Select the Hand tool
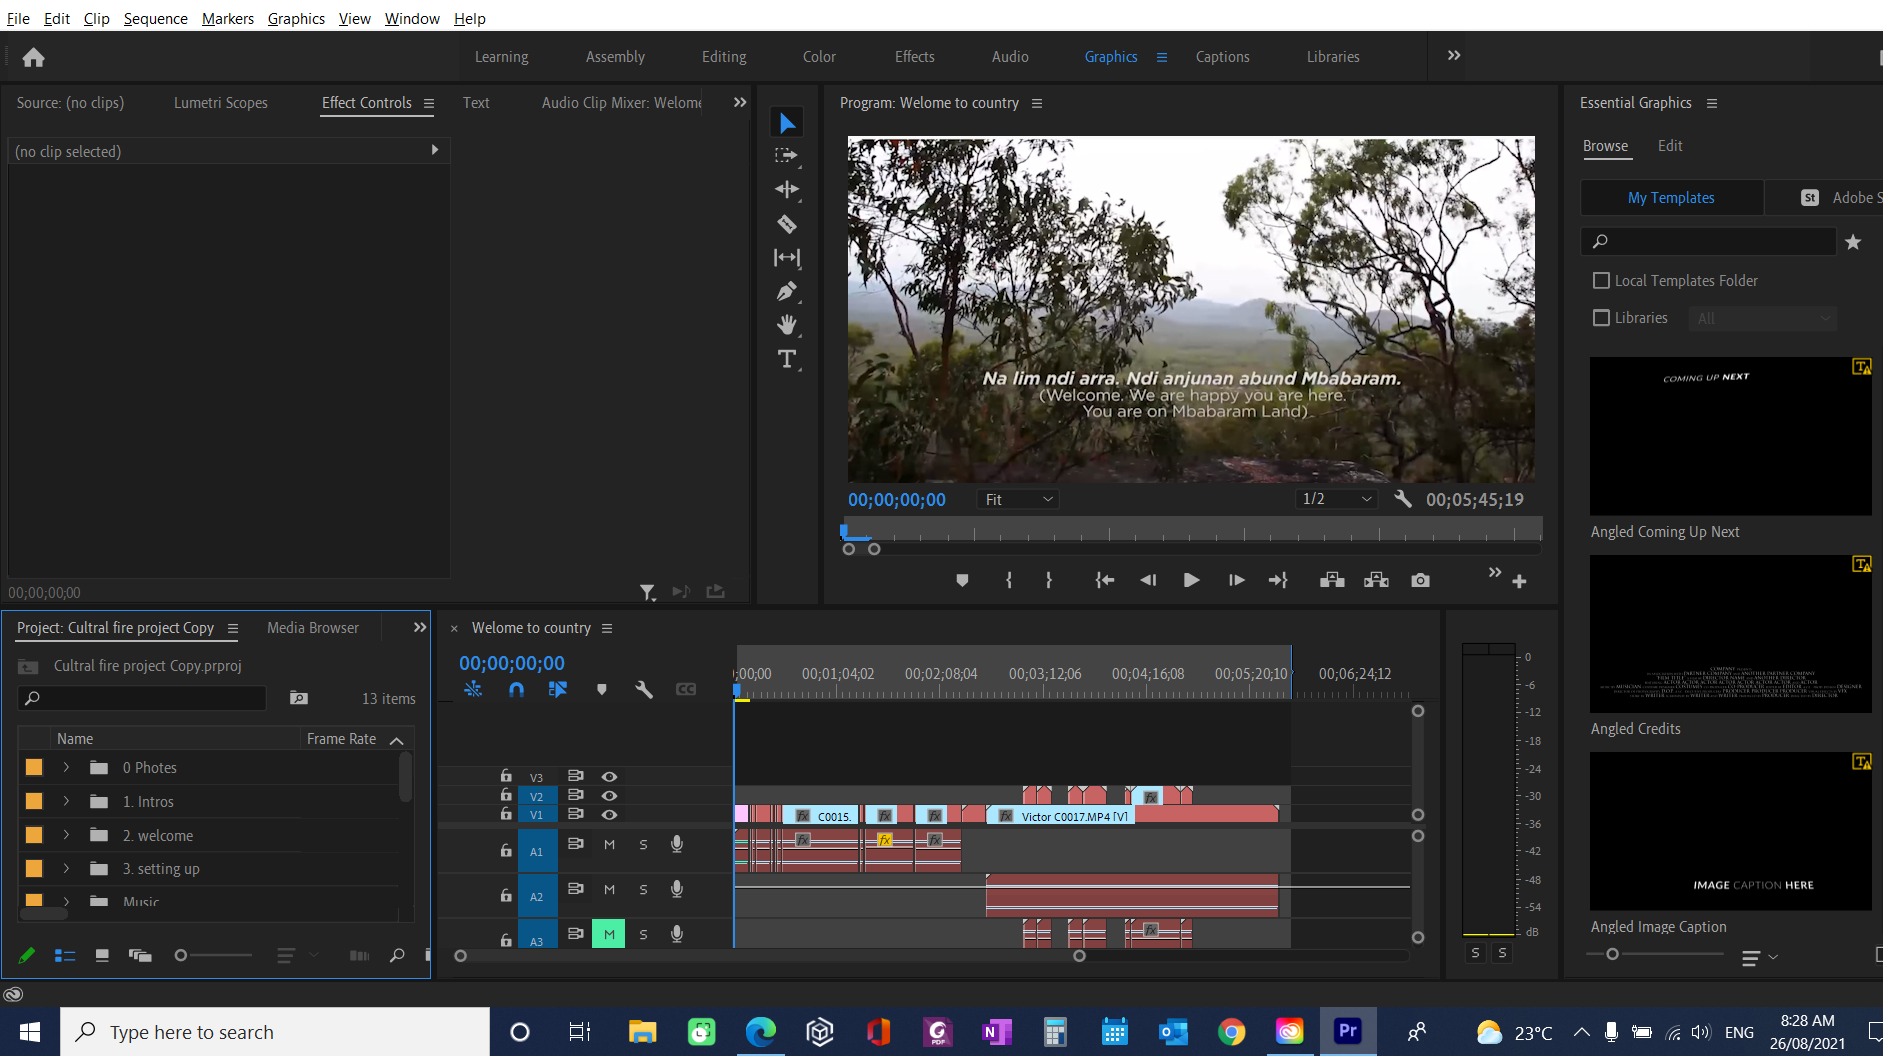Screen dimensions: 1883x1056 [x=787, y=324]
